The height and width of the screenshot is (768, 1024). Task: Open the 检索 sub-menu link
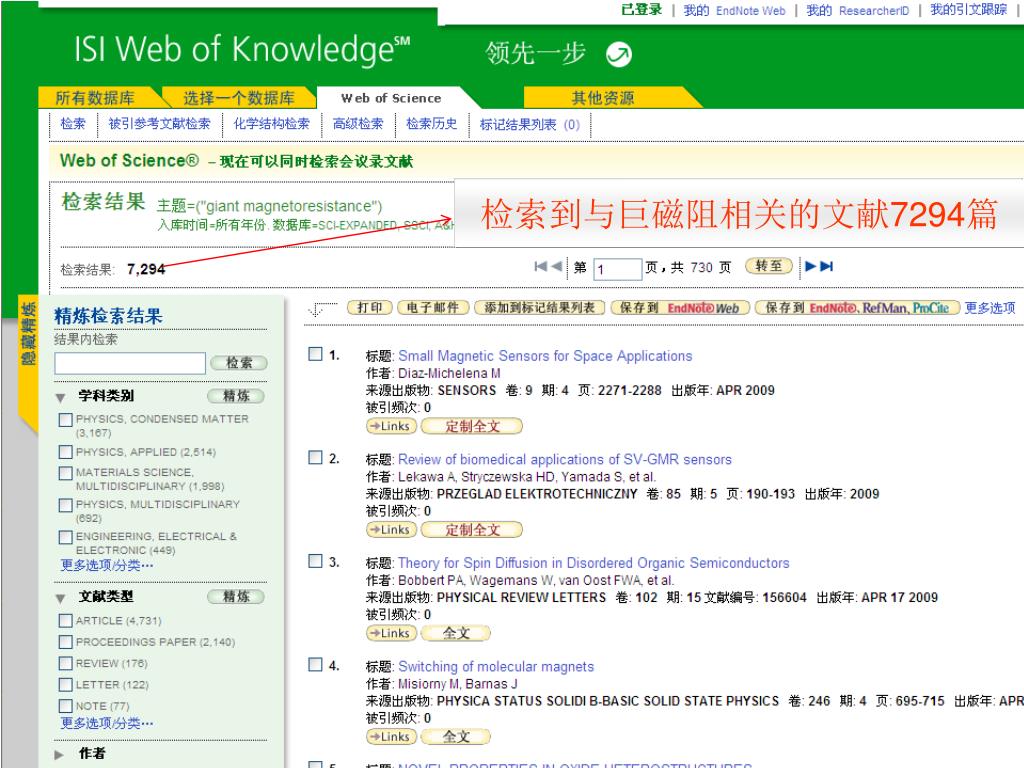(x=73, y=124)
